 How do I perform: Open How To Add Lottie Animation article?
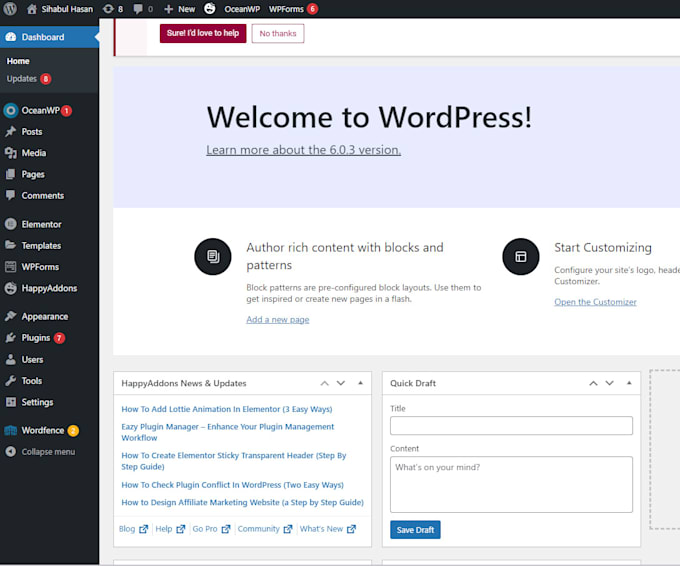coord(227,409)
